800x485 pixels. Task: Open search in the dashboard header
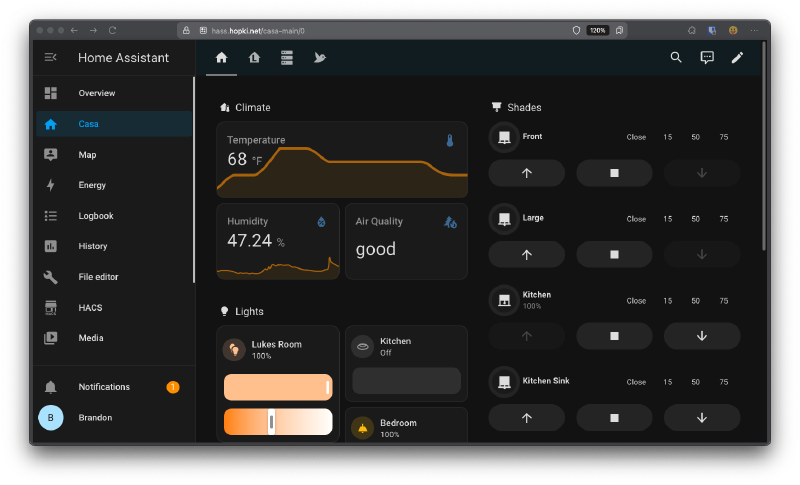(676, 58)
